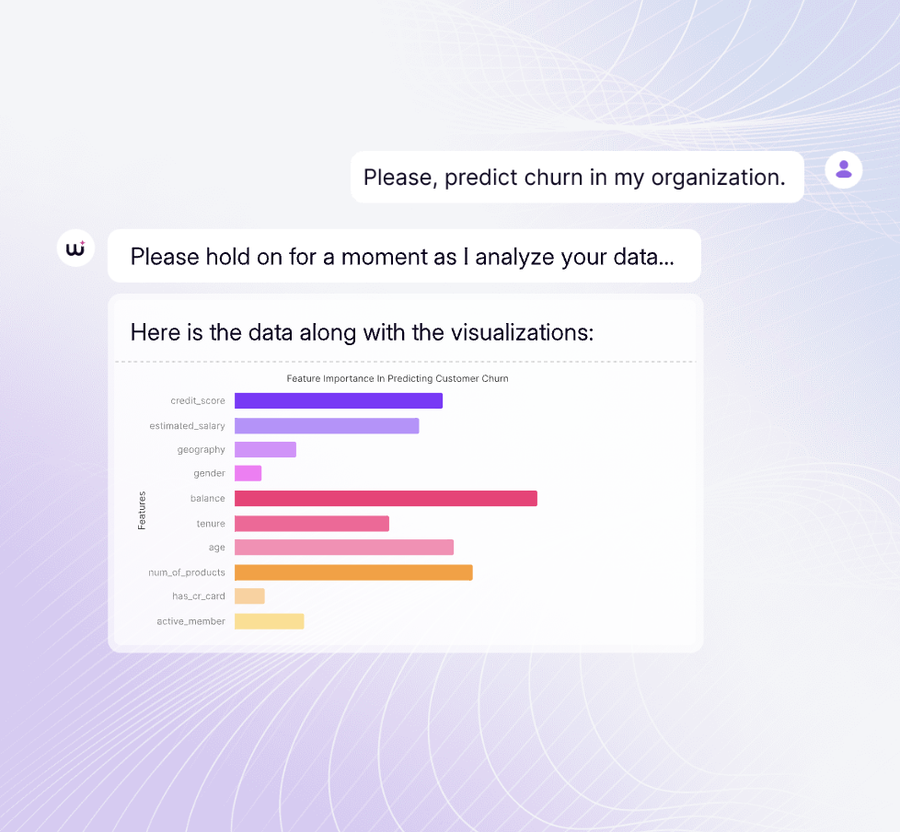The height and width of the screenshot is (832, 900).
Task: Click the small pink gender bar
Action: pyautogui.click(x=248, y=473)
